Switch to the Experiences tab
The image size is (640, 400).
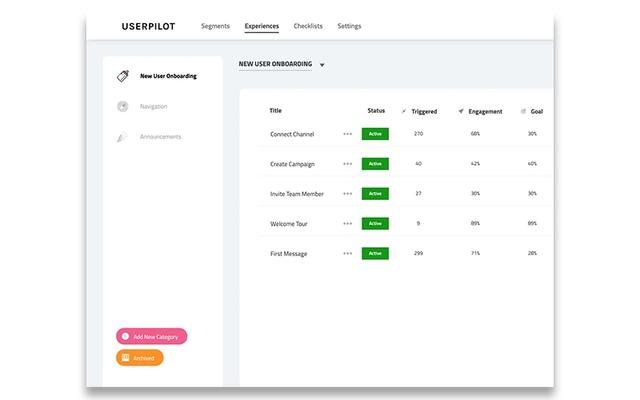(262, 26)
